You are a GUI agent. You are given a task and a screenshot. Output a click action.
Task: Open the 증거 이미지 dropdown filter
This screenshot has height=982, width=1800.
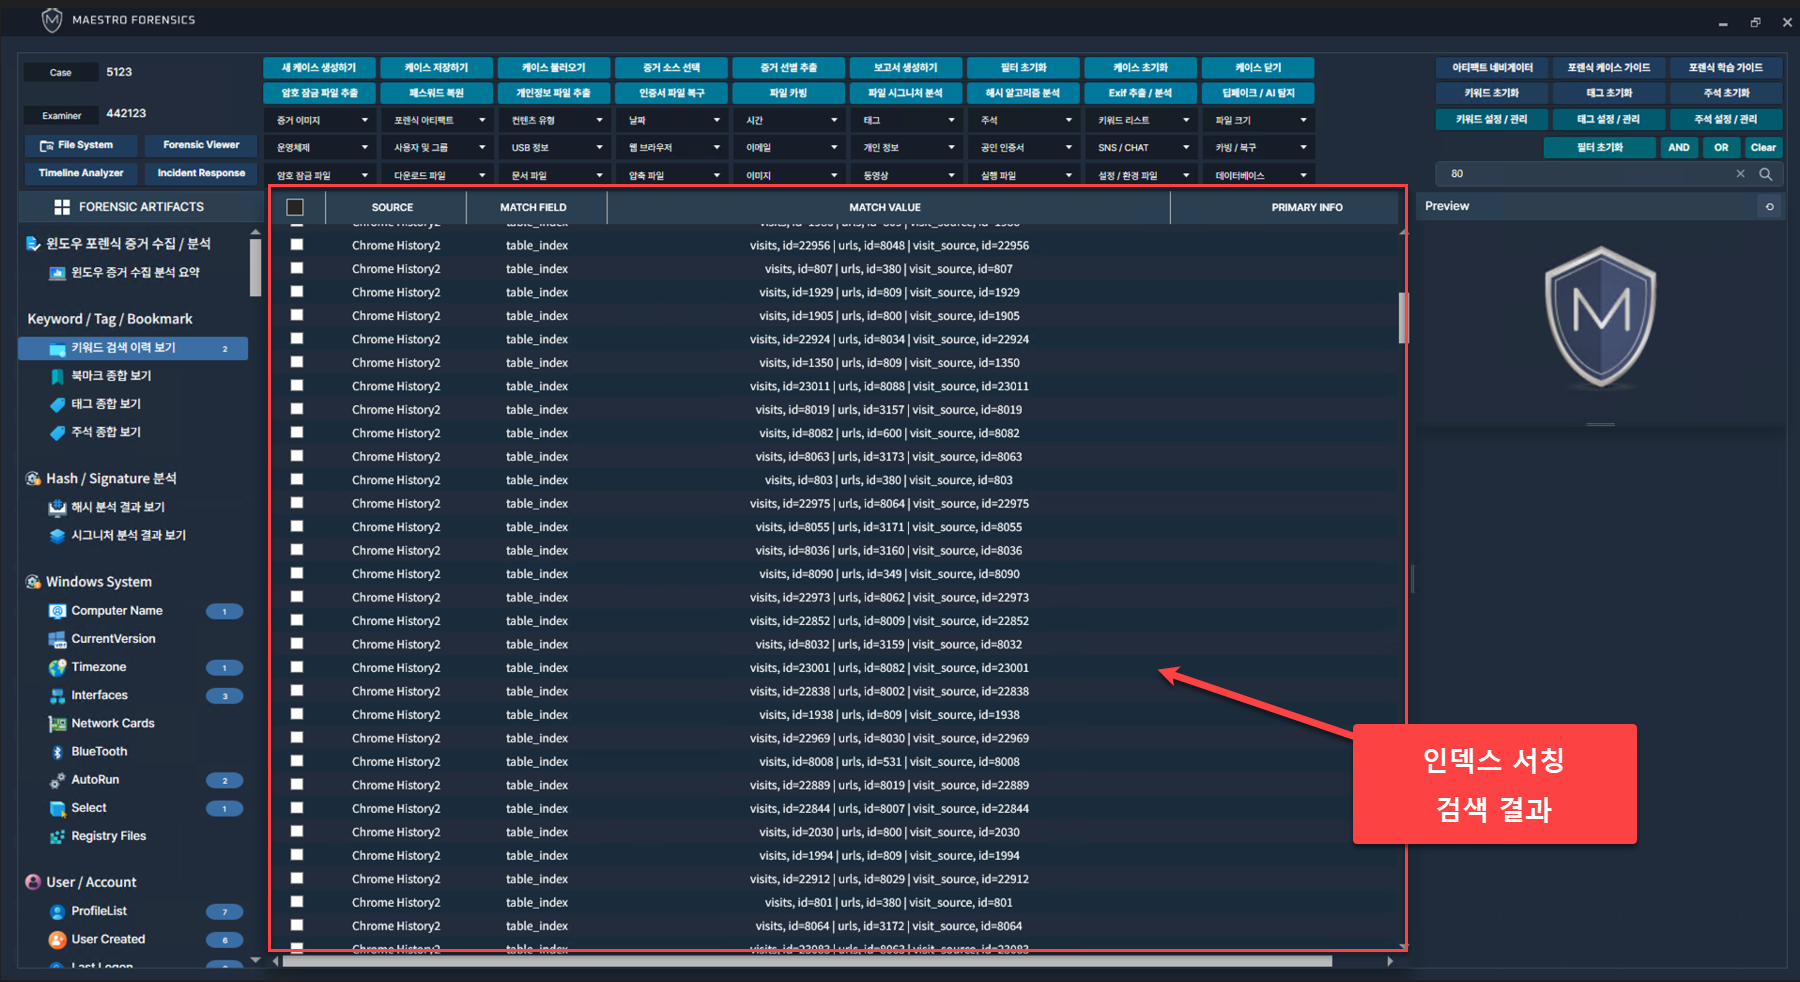click(x=322, y=120)
